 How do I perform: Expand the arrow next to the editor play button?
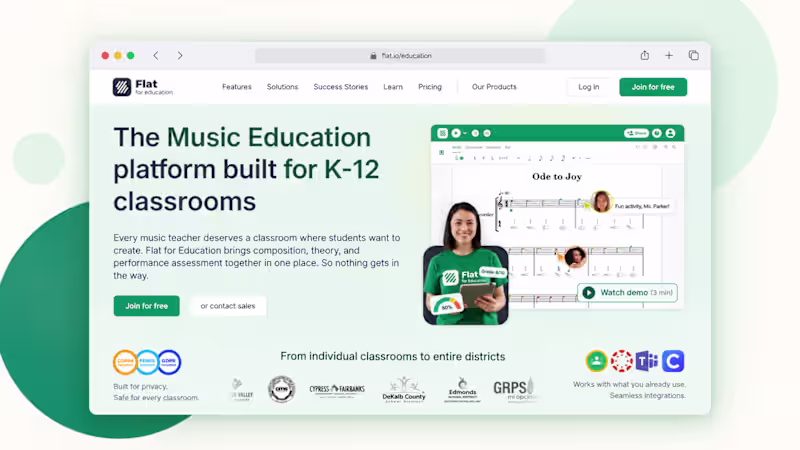464,133
